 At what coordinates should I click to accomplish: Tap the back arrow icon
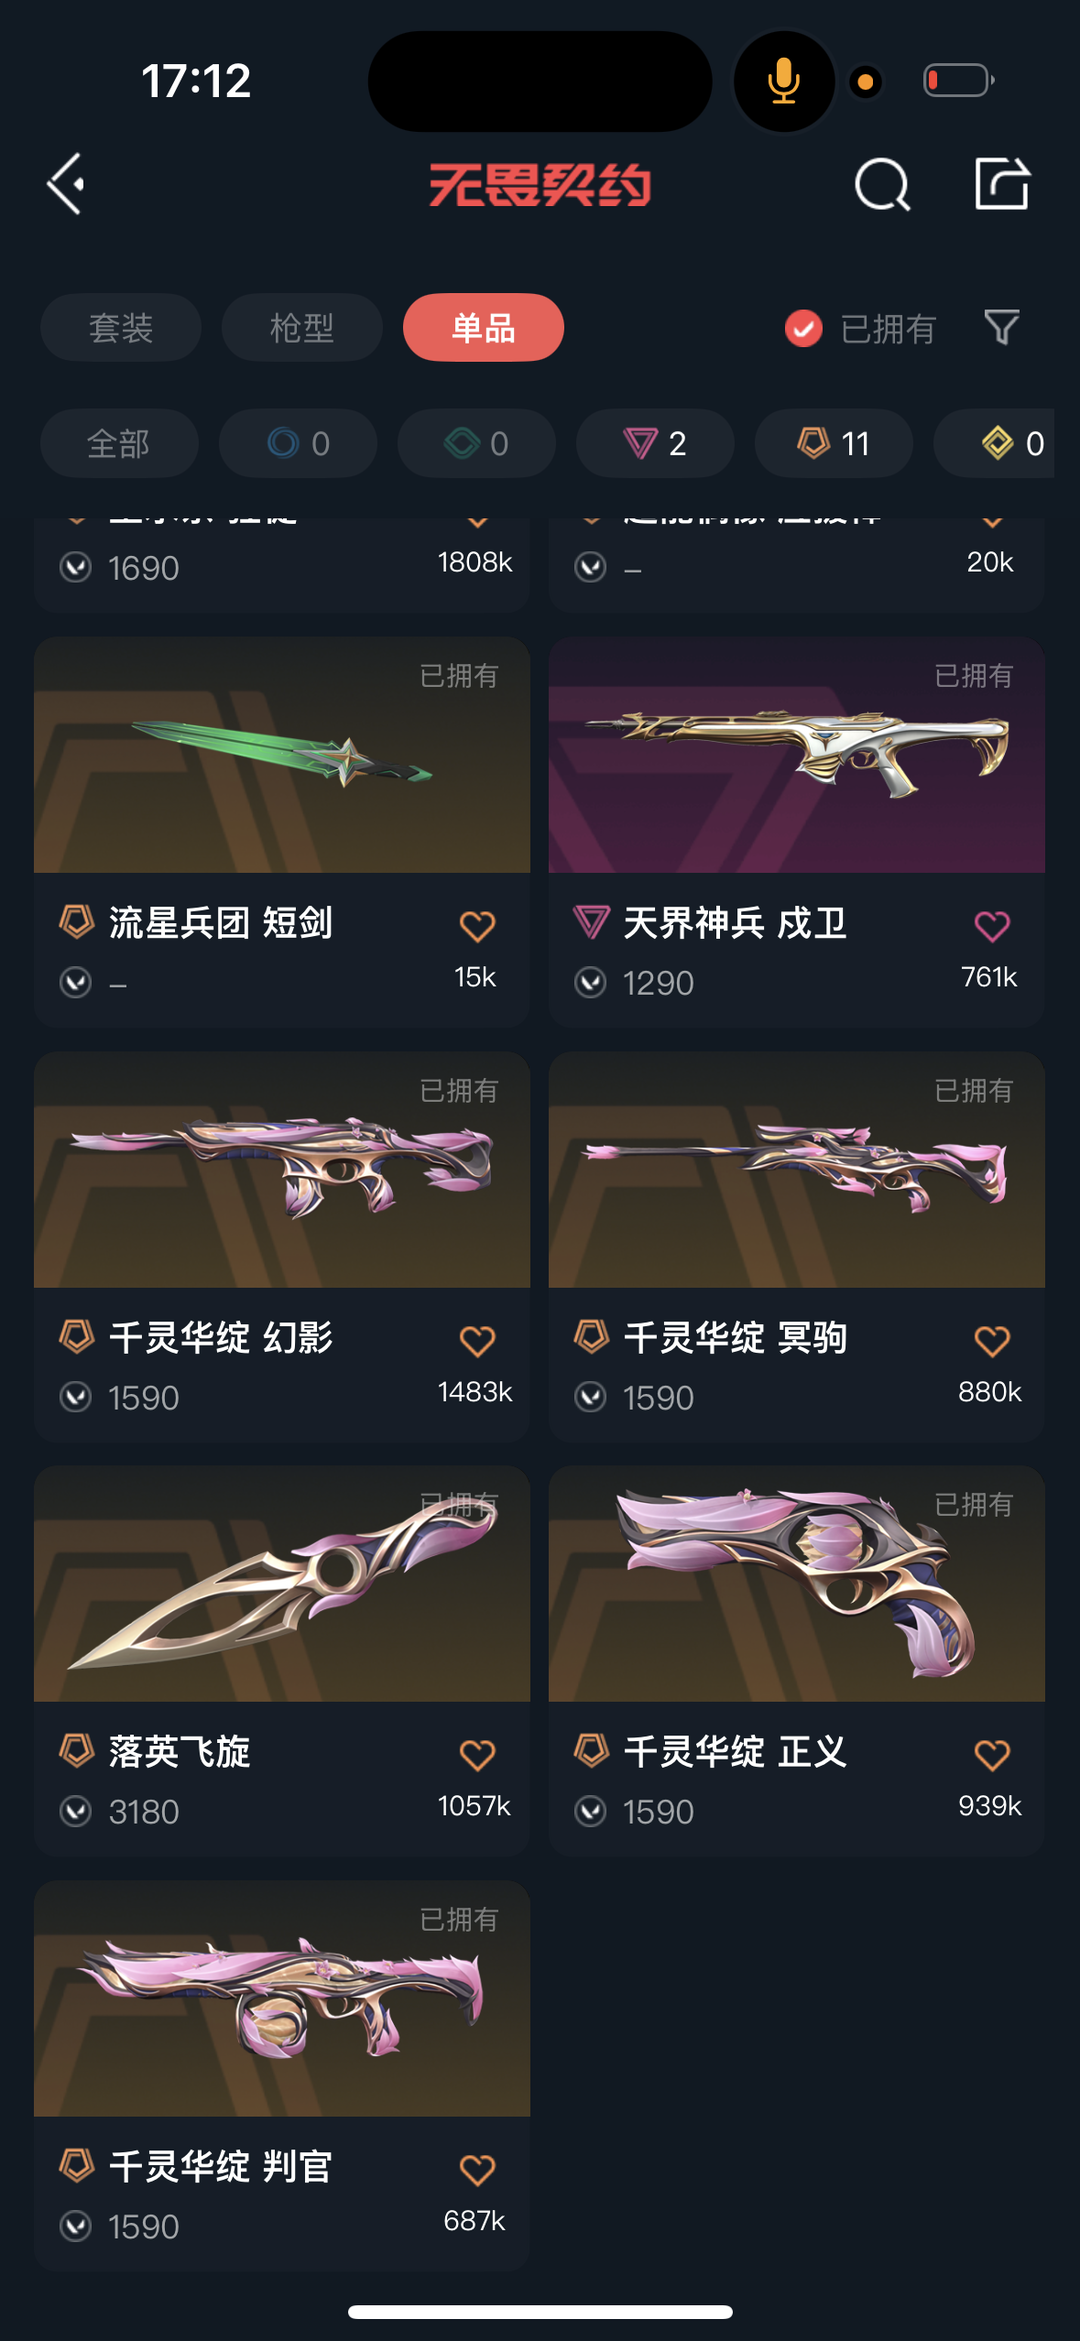tap(66, 184)
